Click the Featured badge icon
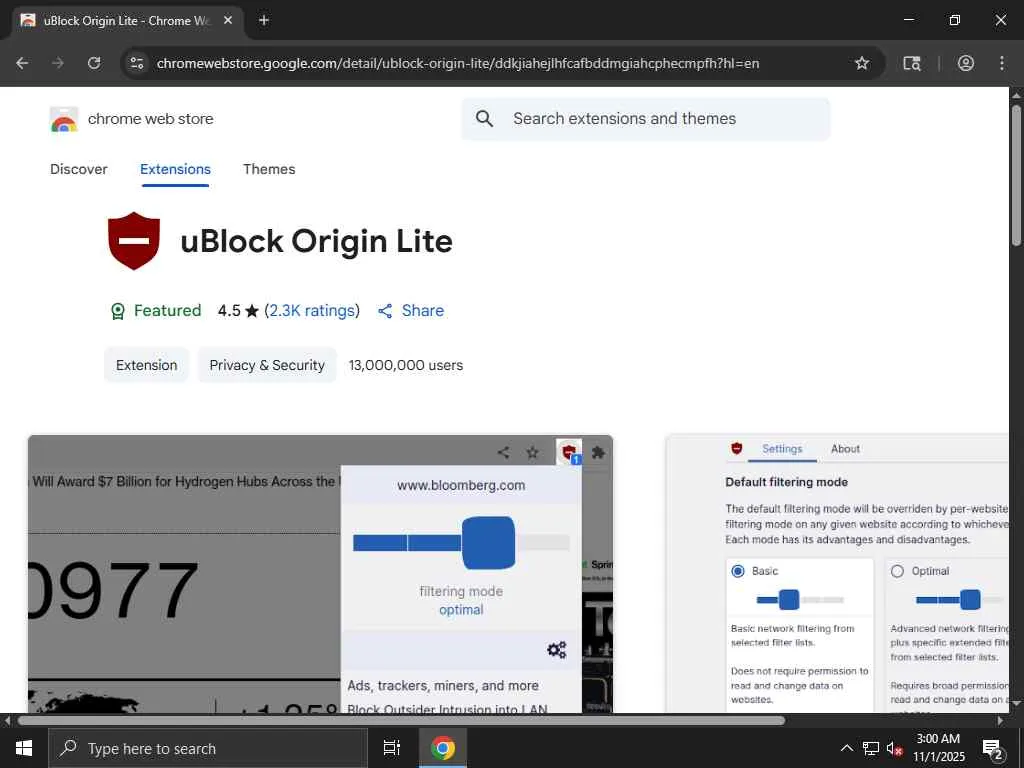This screenshot has width=1024, height=768. tap(118, 311)
